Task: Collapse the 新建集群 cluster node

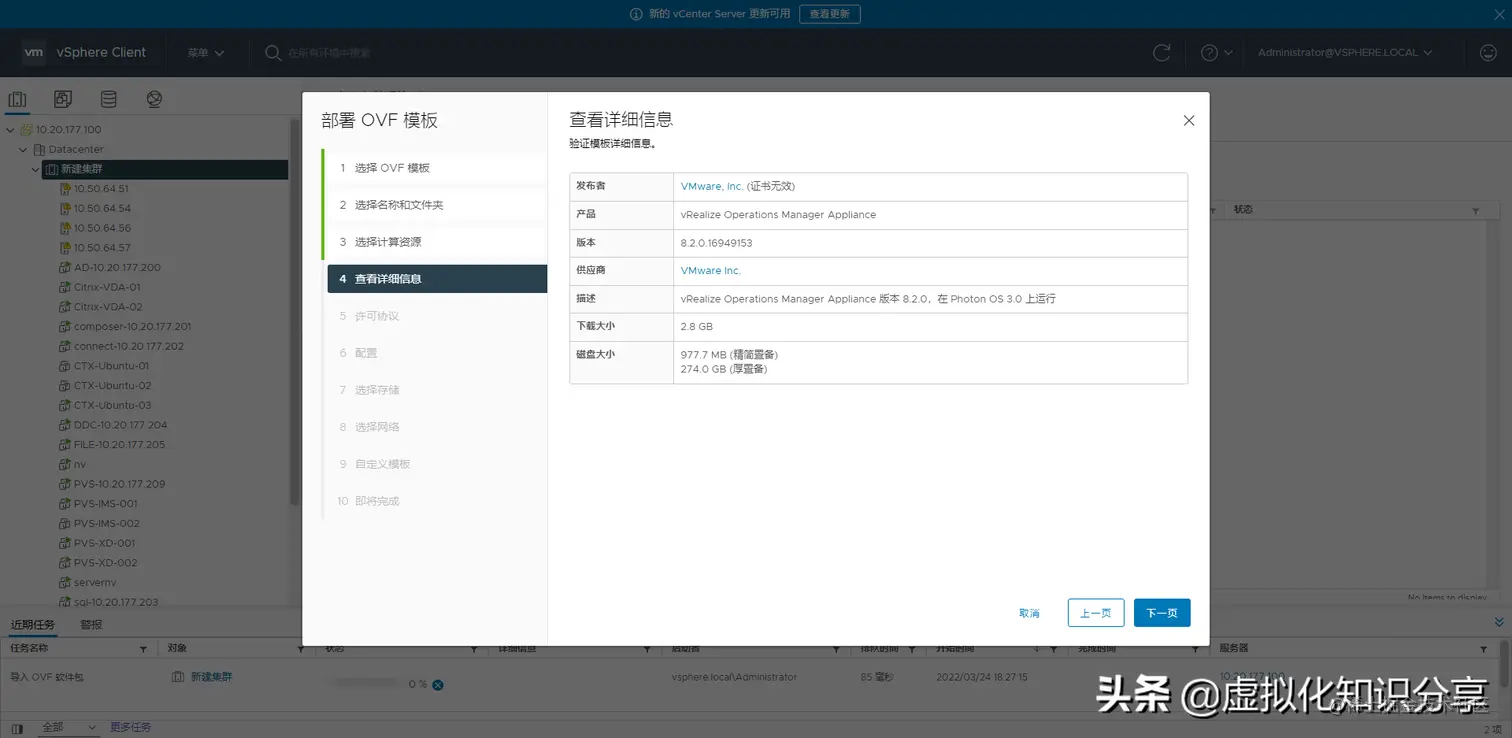Action: point(34,168)
